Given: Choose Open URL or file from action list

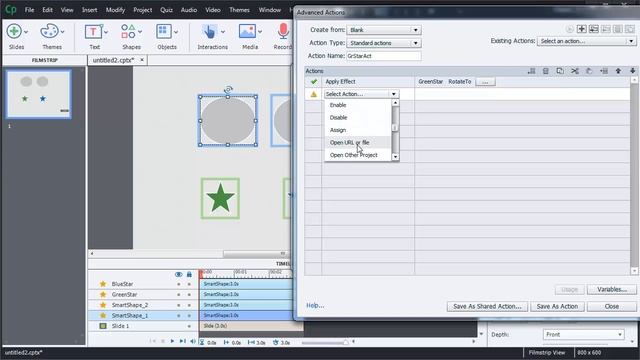Looking at the screenshot, I should (x=358, y=142).
